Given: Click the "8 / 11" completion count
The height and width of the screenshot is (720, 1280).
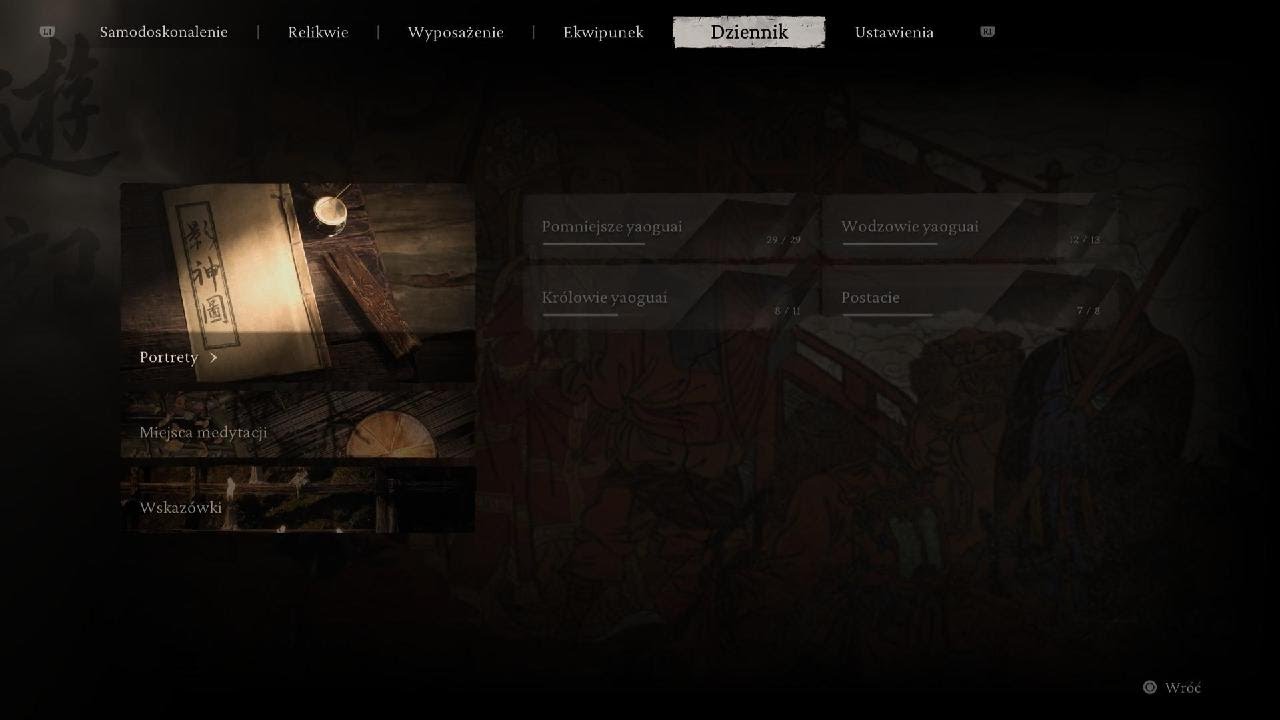Looking at the screenshot, I should [x=788, y=311].
